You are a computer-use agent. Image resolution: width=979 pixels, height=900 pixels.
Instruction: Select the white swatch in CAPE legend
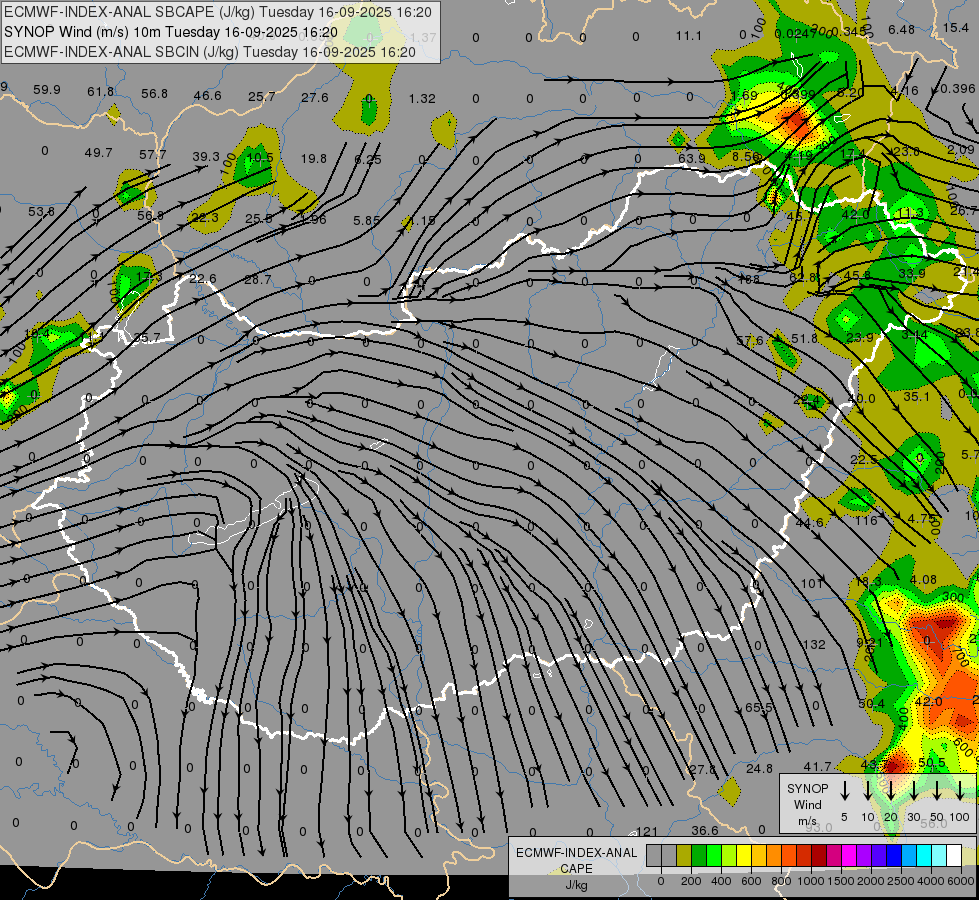(953, 855)
